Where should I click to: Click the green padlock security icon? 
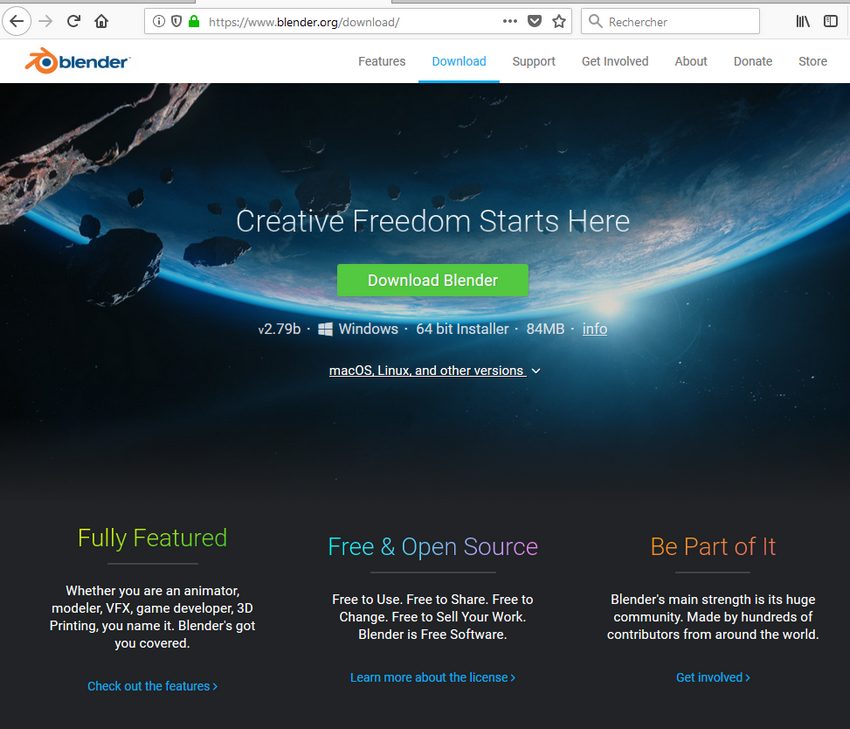[x=194, y=22]
